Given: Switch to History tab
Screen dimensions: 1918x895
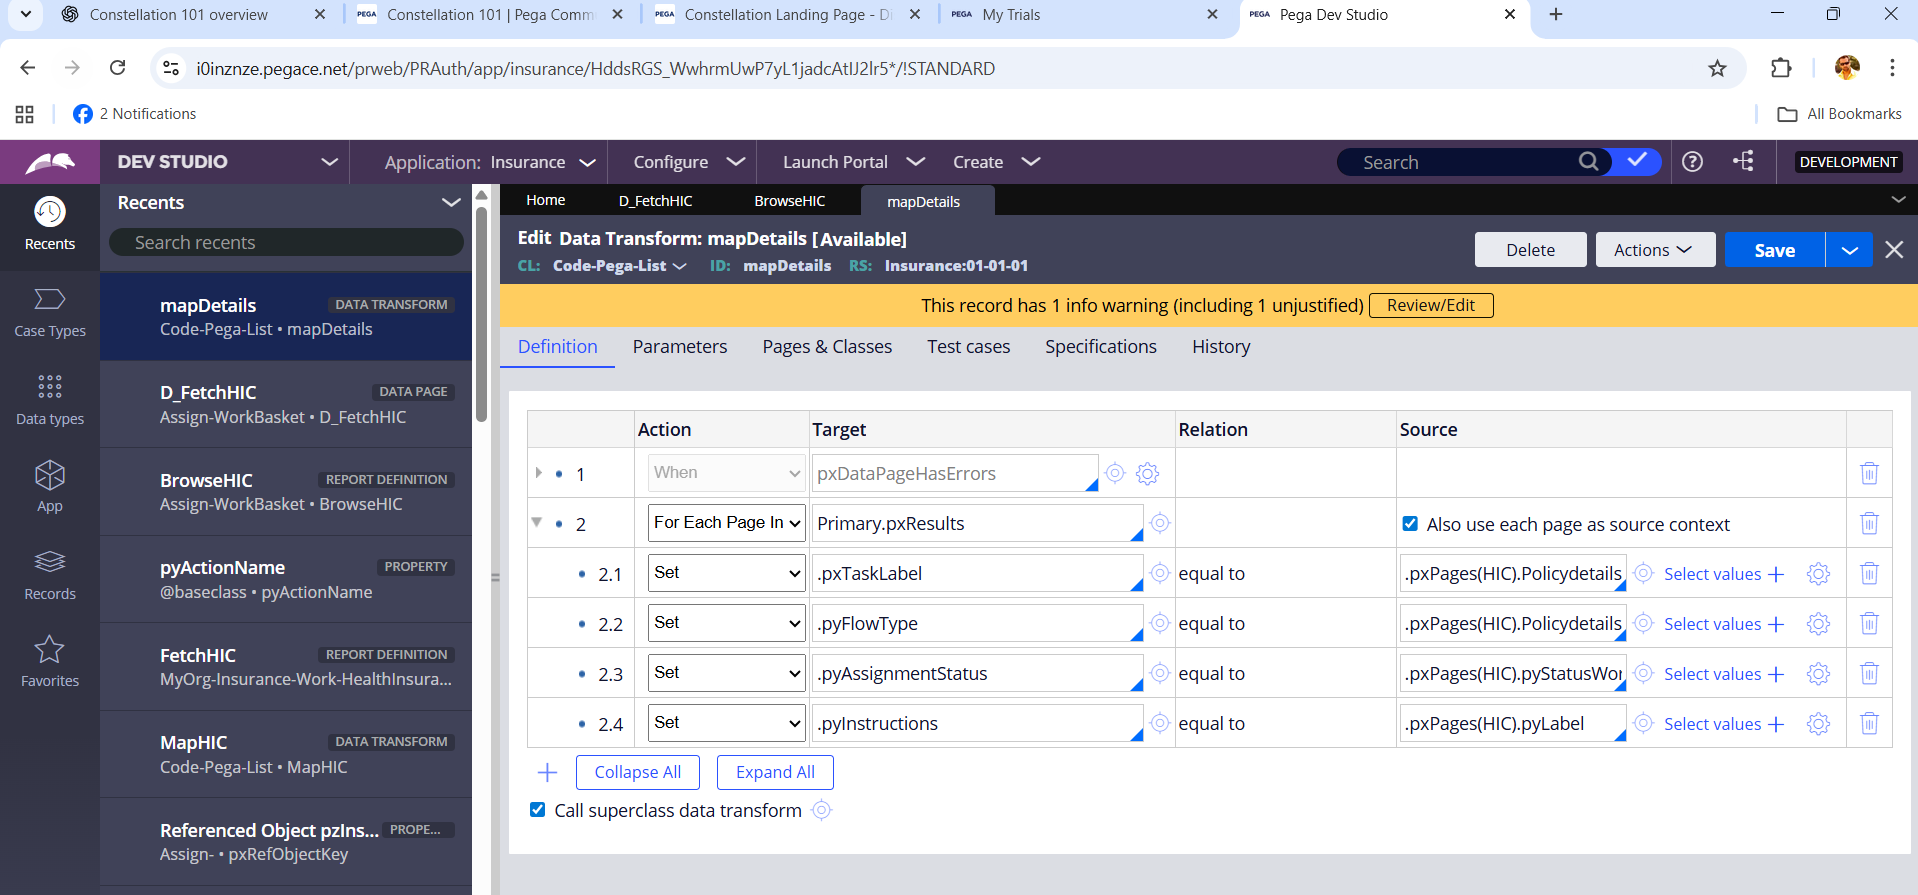Looking at the screenshot, I should [x=1221, y=346].
